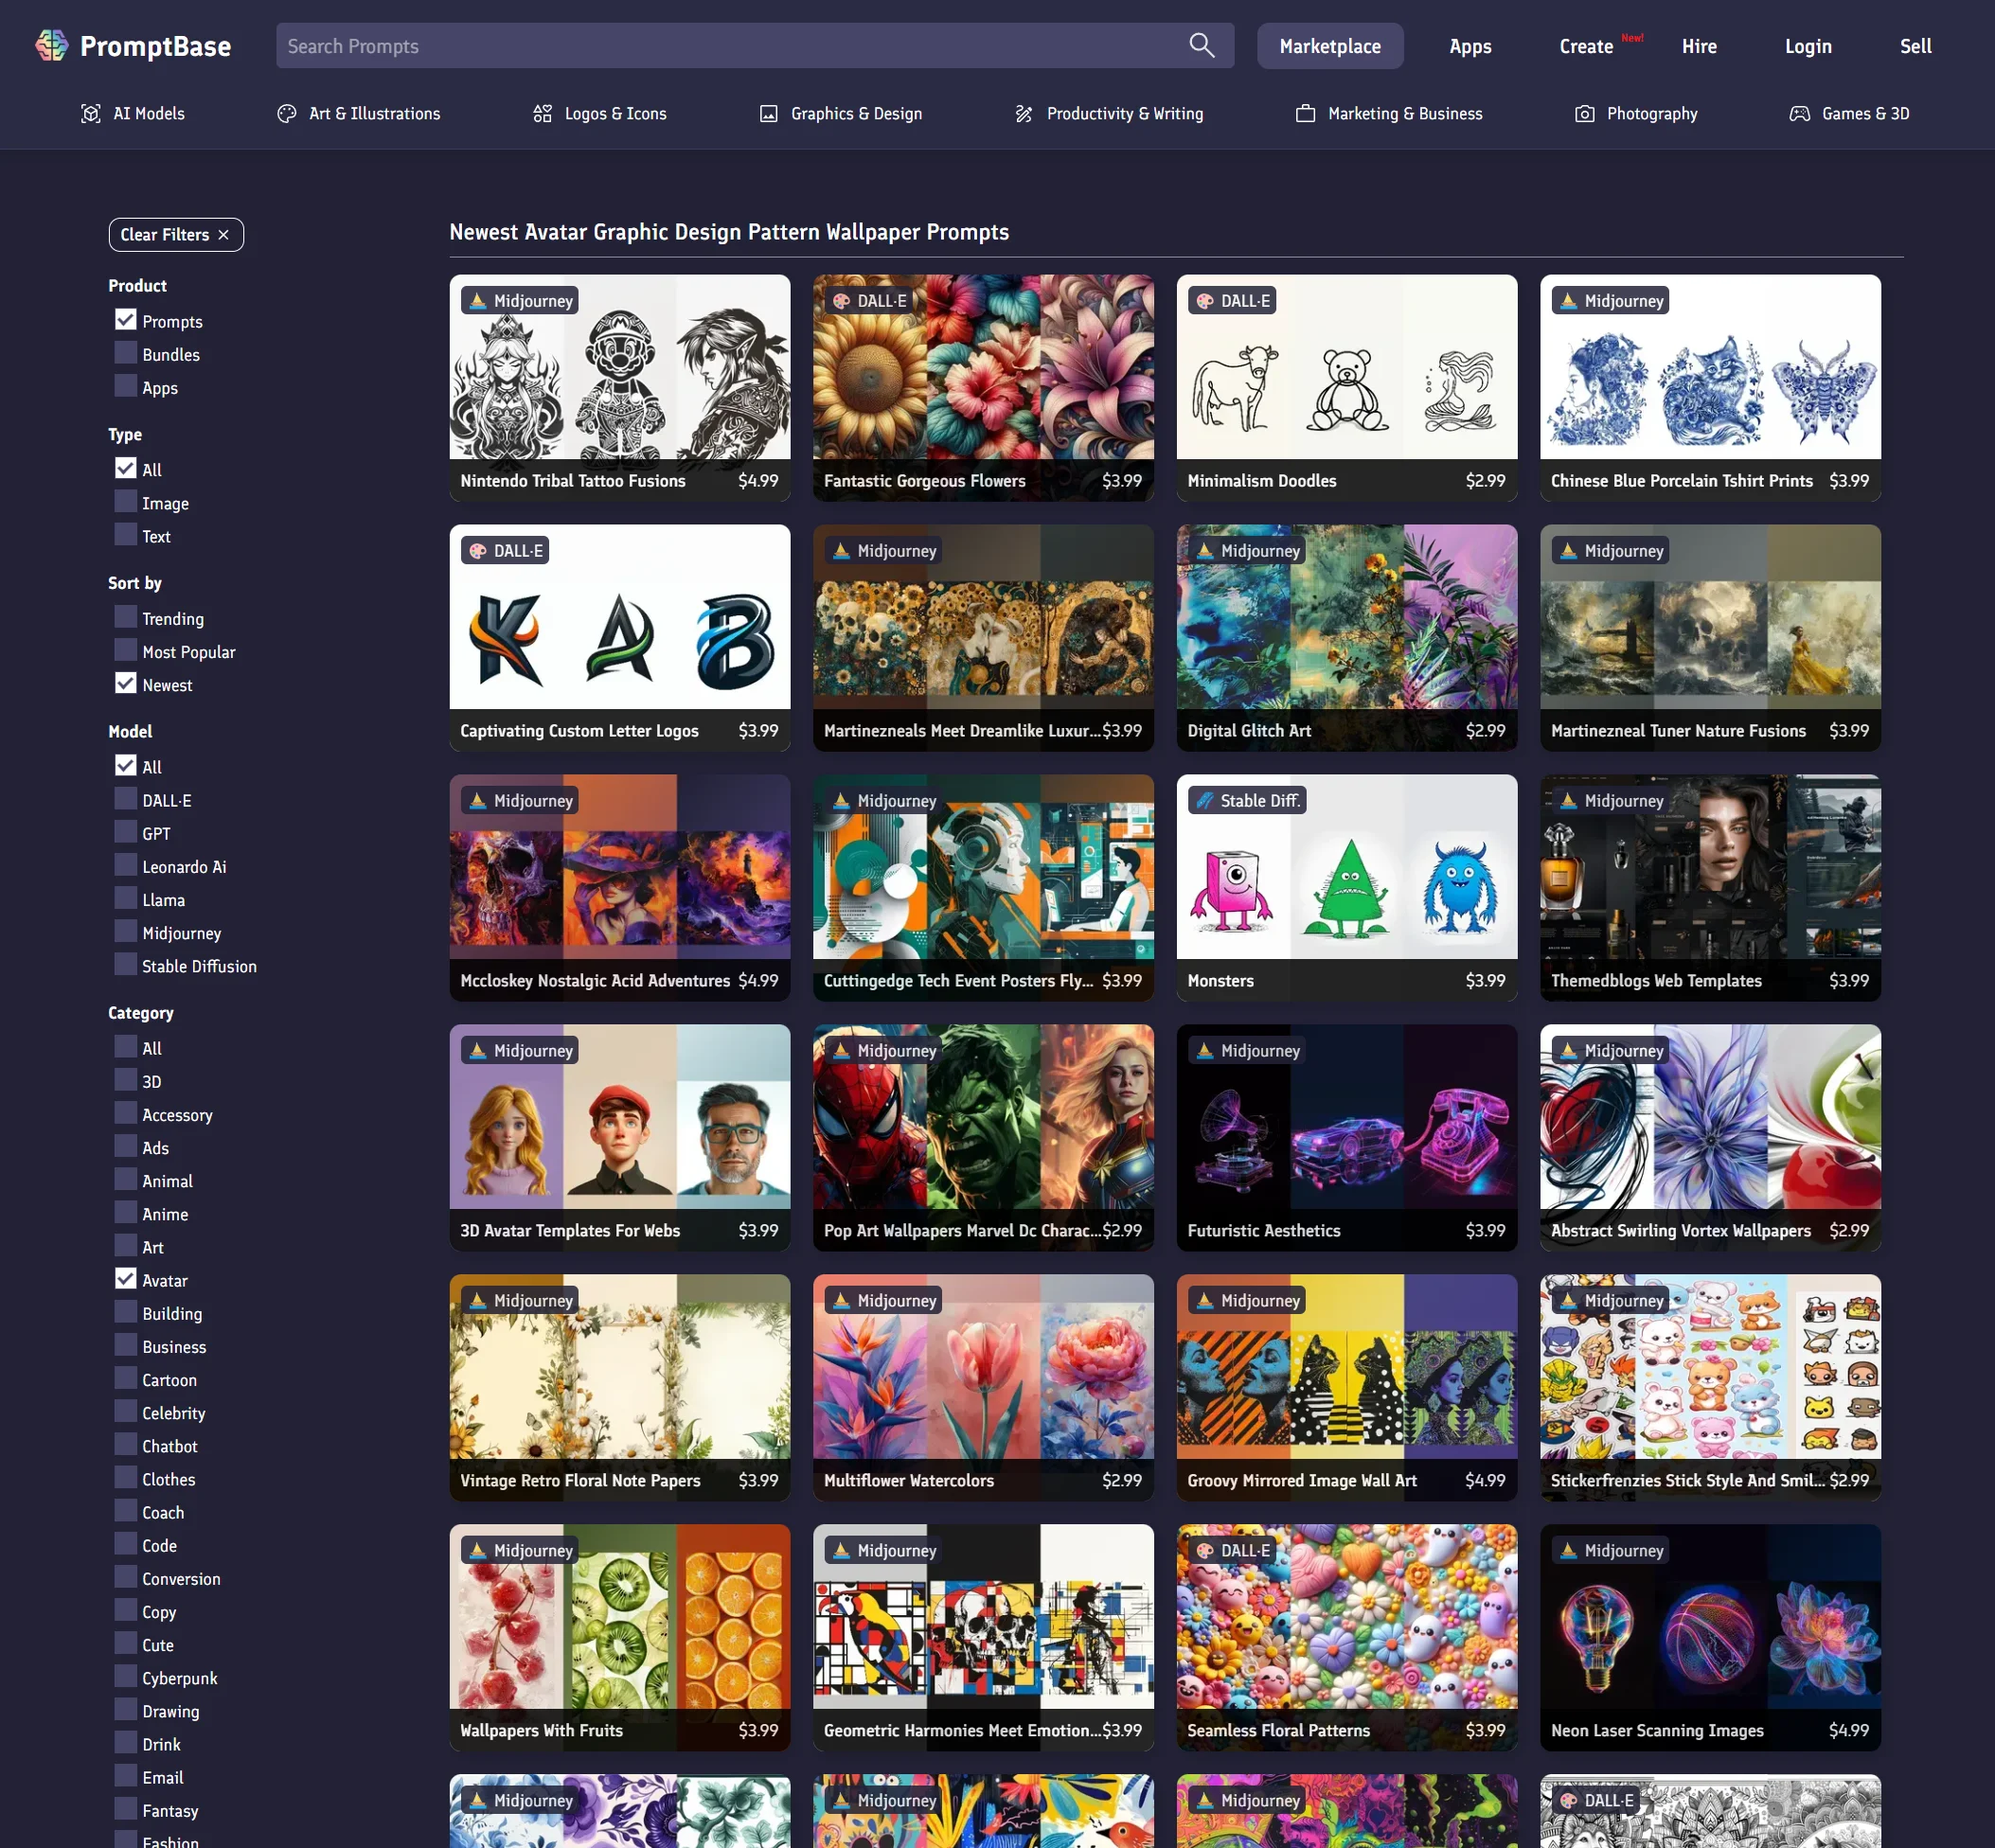The image size is (1995, 1848).
Task: Check the Bundles product checkbox
Action: 126,353
